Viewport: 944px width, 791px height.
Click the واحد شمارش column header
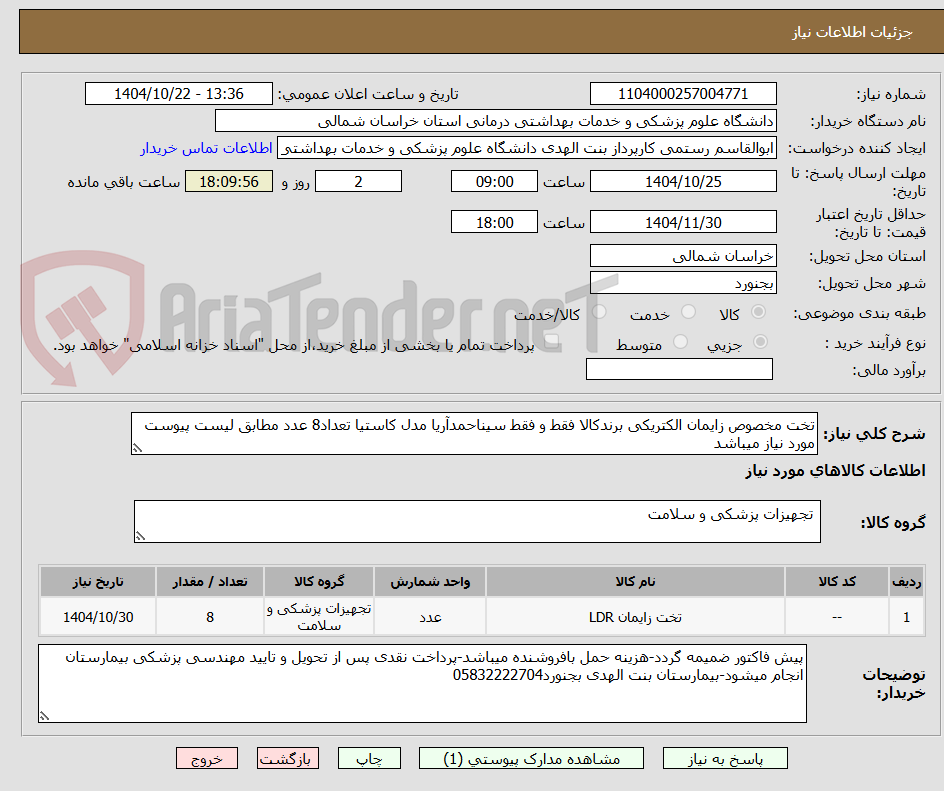pos(430,582)
